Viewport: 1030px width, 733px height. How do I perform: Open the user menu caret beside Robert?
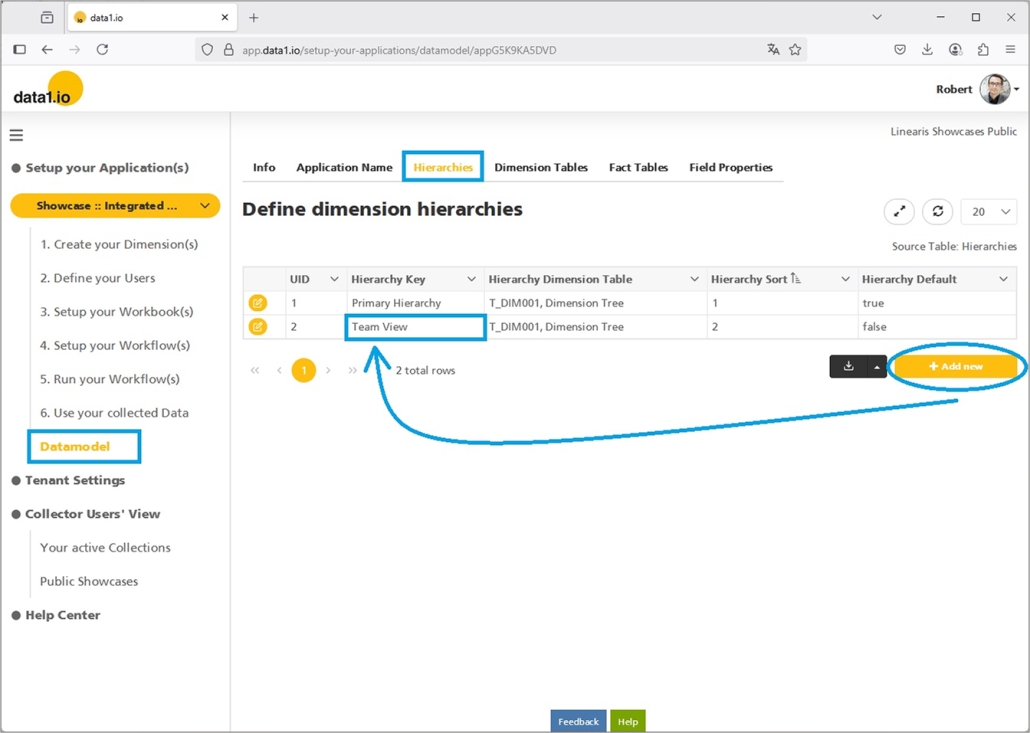1016,89
